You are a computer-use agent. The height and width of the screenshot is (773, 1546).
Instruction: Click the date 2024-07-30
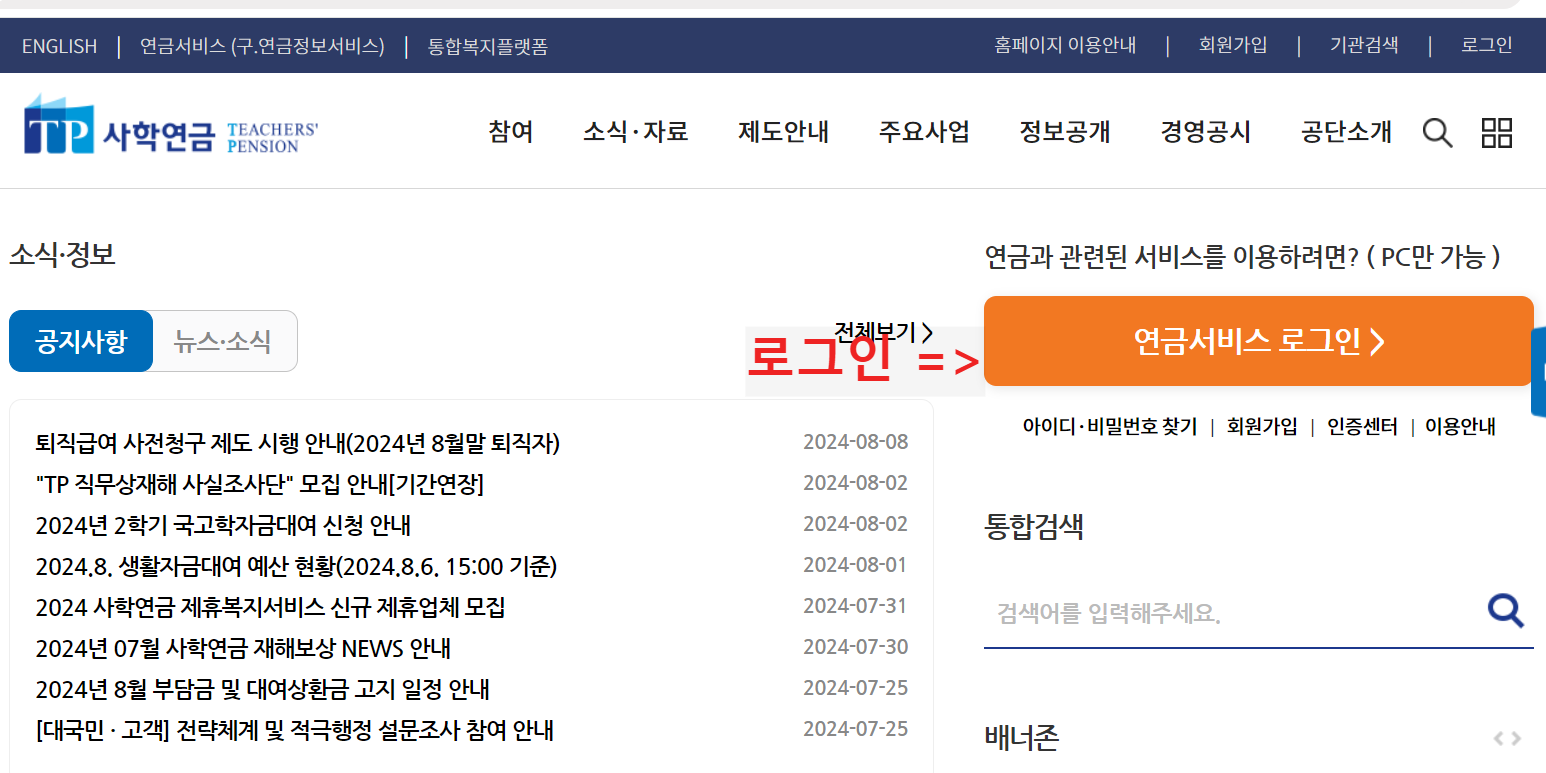click(x=856, y=647)
